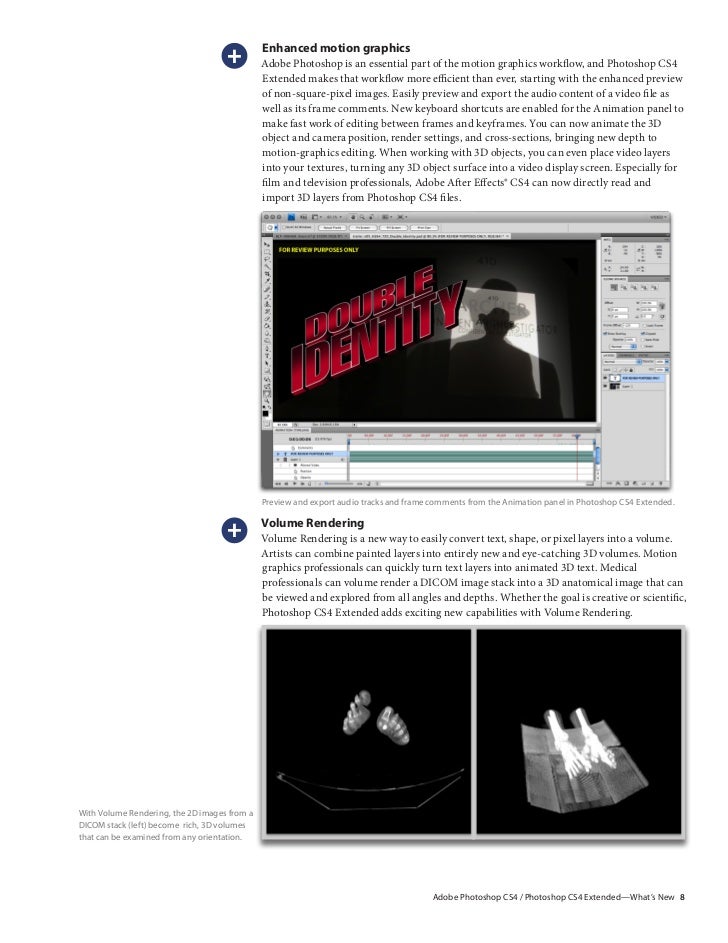Toggle the Invert checkbox in Clone Source

coord(643,346)
